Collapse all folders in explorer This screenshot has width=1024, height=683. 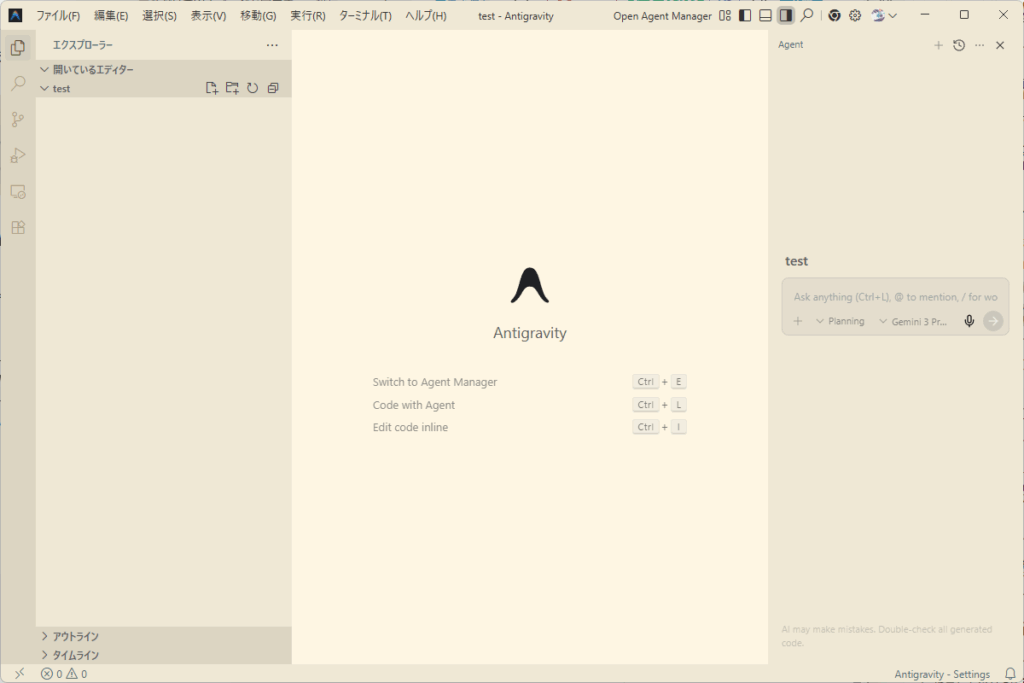[273, 88]
